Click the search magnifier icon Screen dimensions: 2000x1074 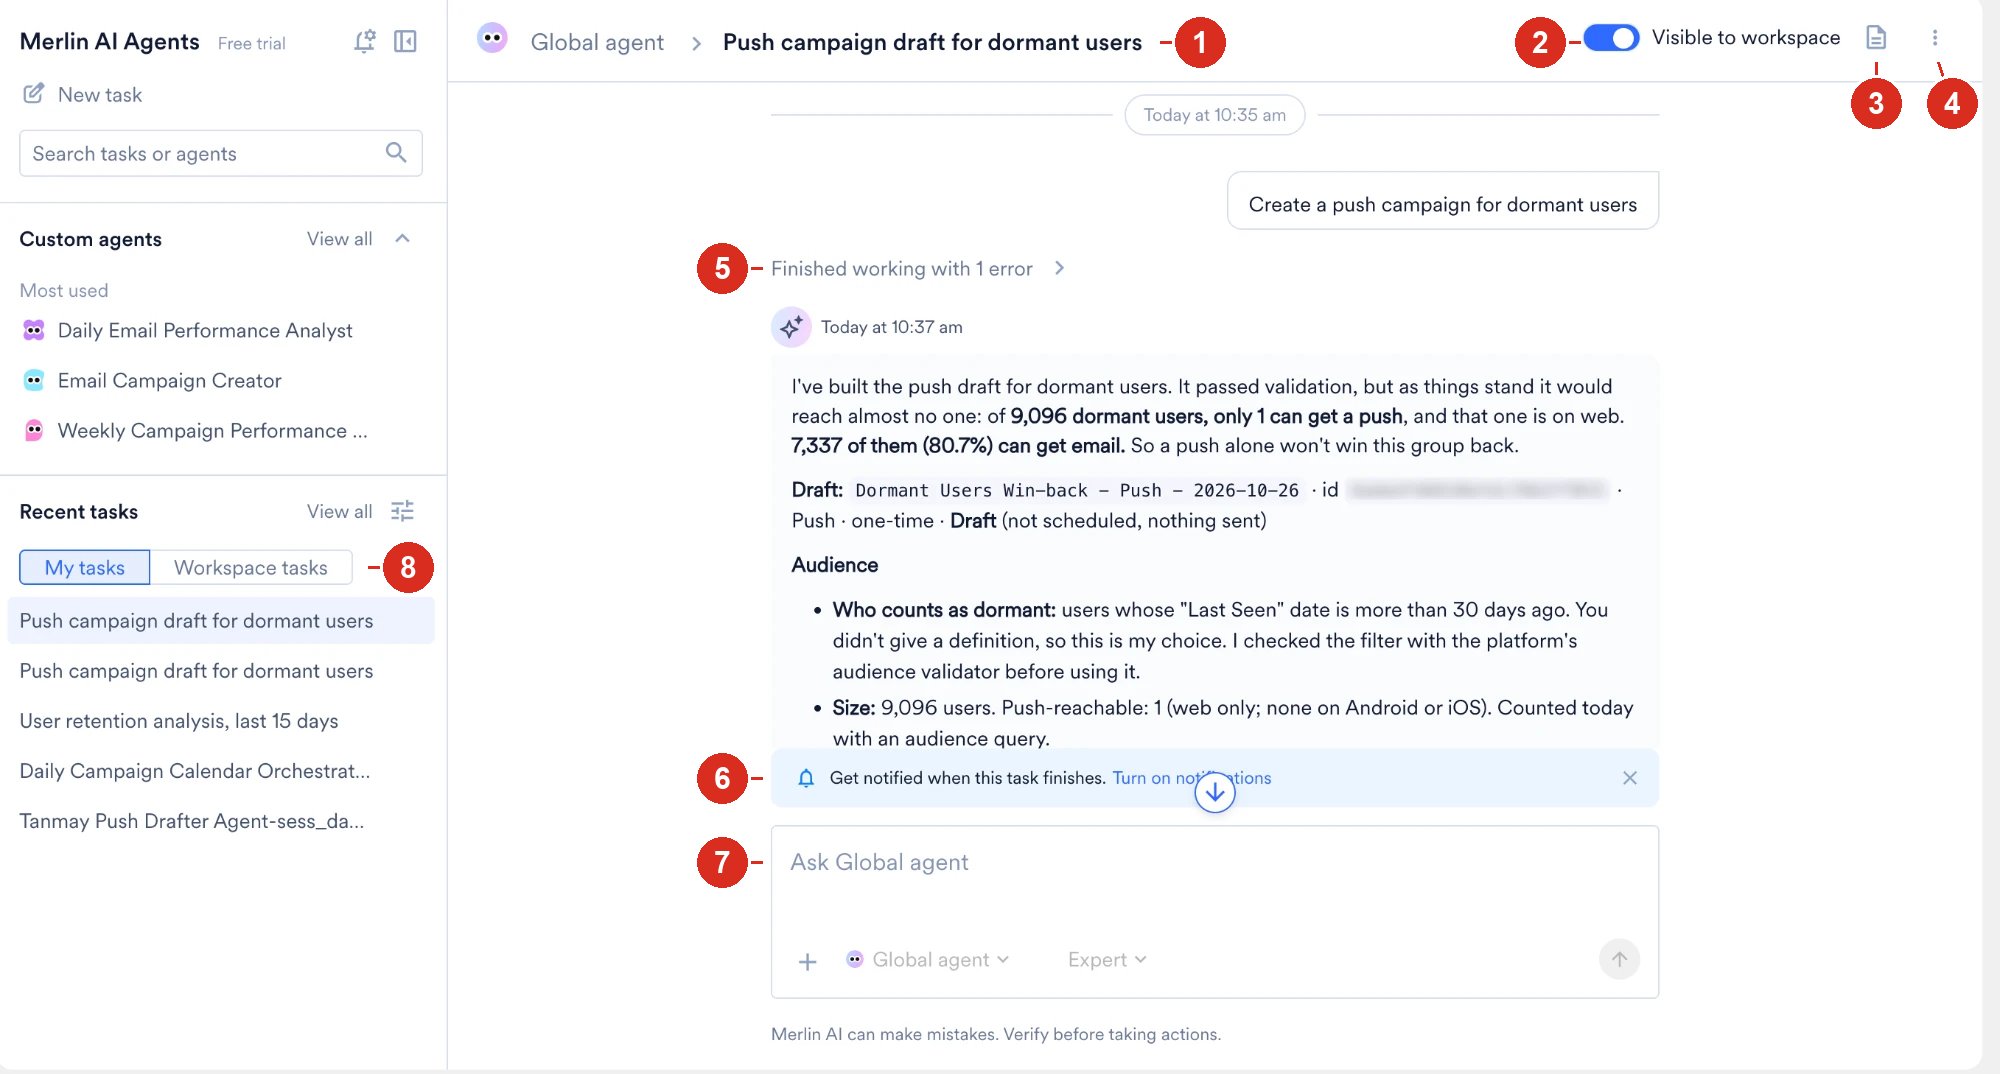click(396, 153)
